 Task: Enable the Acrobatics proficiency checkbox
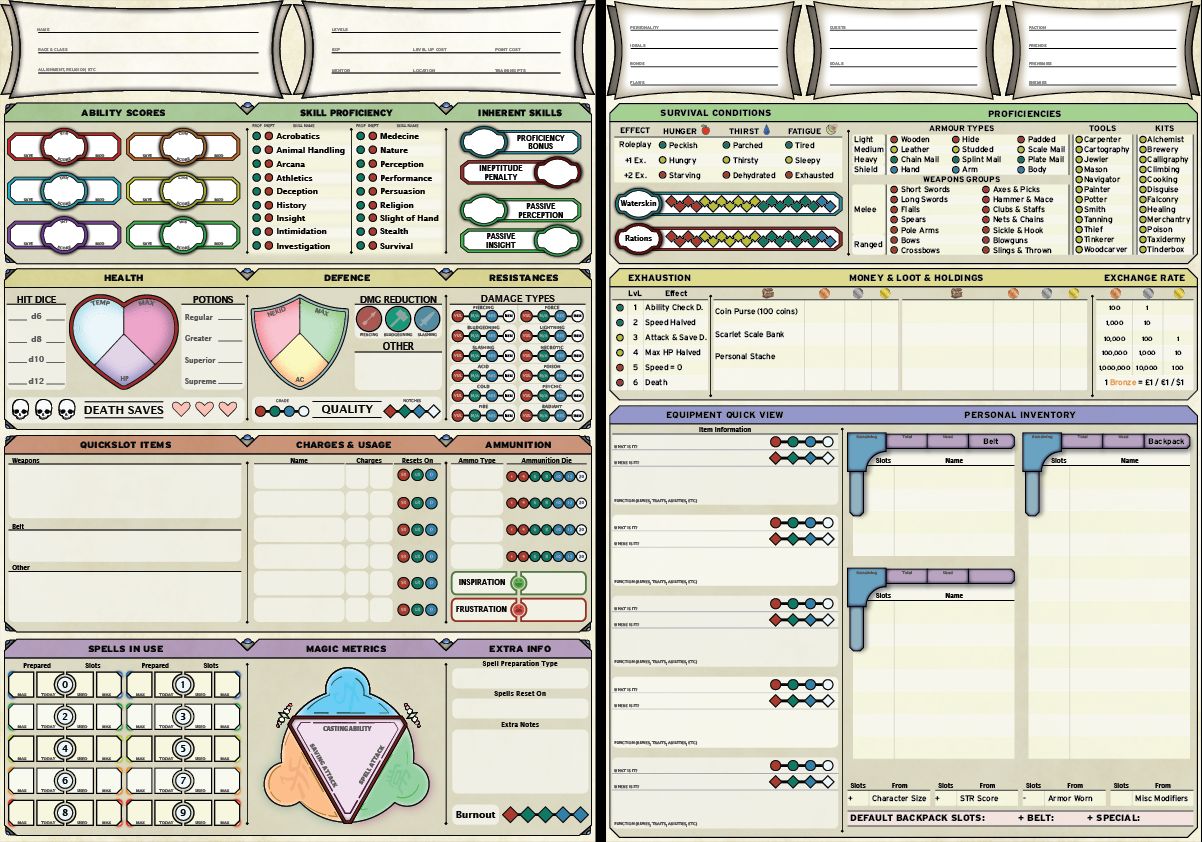click(257, 136)
